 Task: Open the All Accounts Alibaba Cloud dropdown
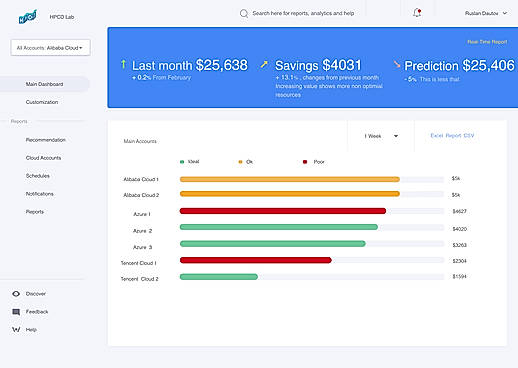coord(50,48)
